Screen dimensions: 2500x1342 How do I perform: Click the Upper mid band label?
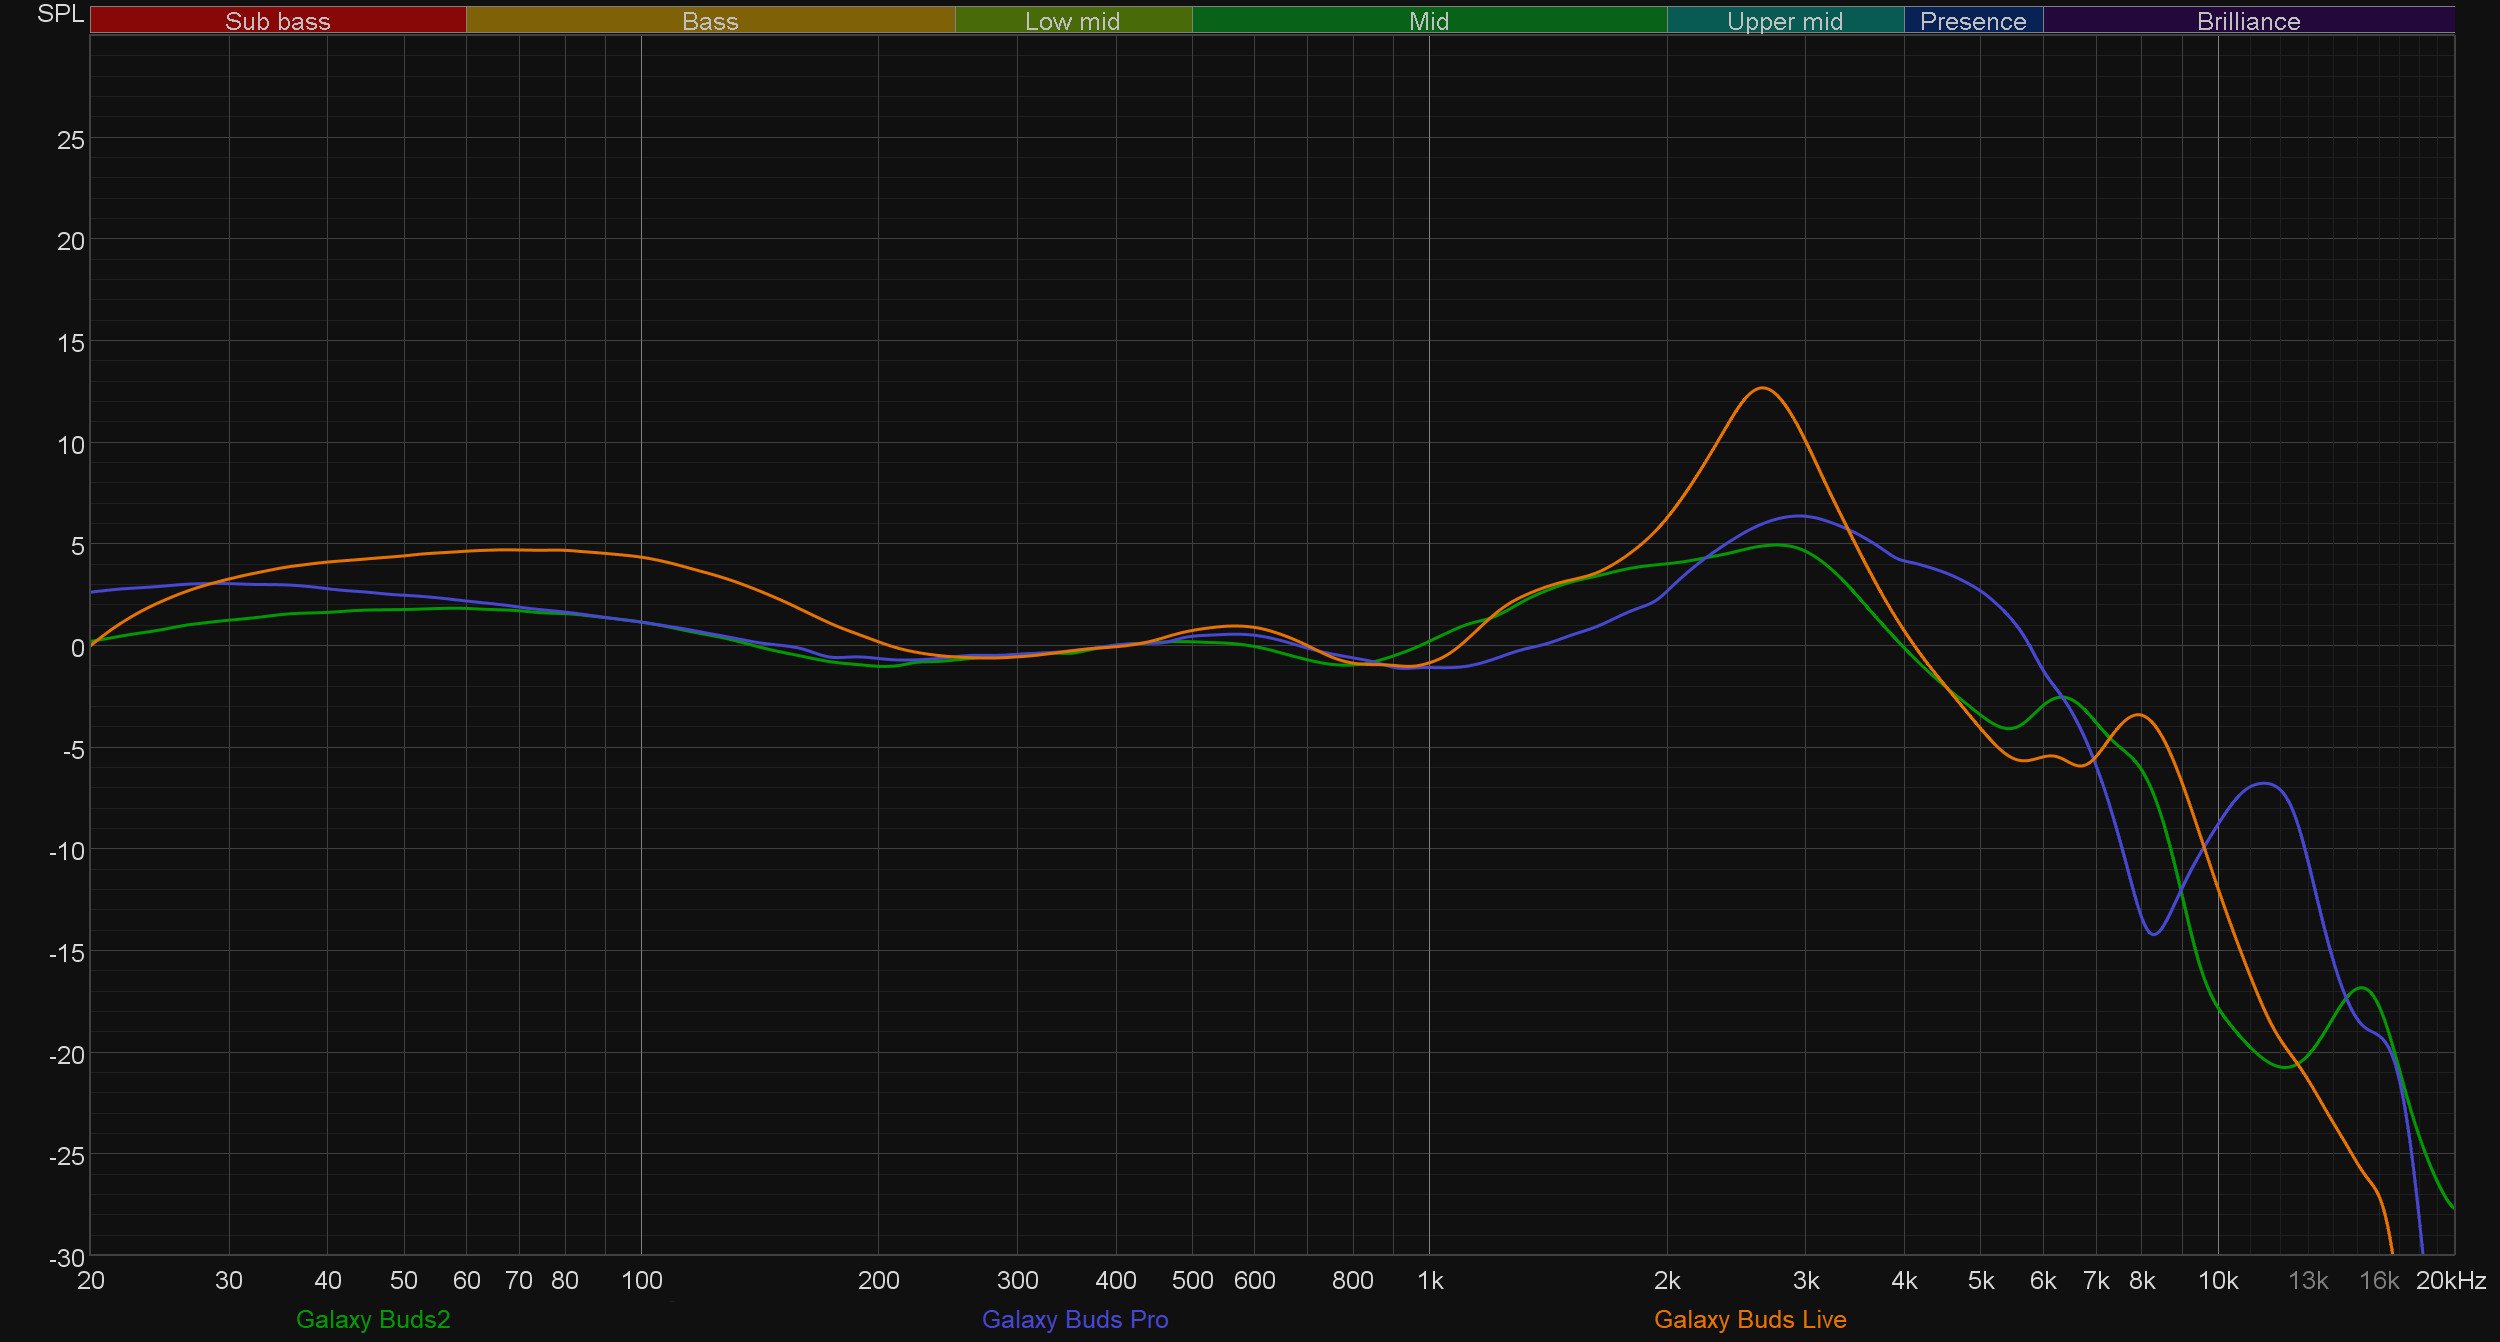[x=1784, y=20]
